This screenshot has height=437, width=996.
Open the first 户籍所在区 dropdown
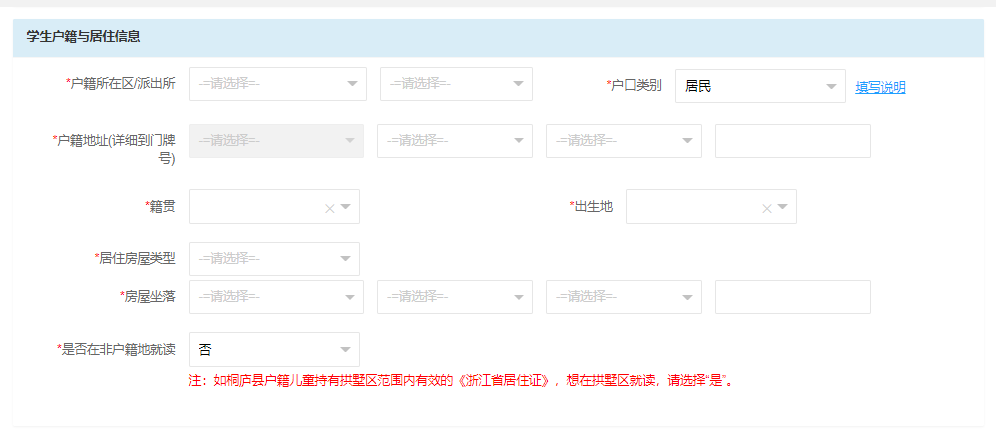278,84
